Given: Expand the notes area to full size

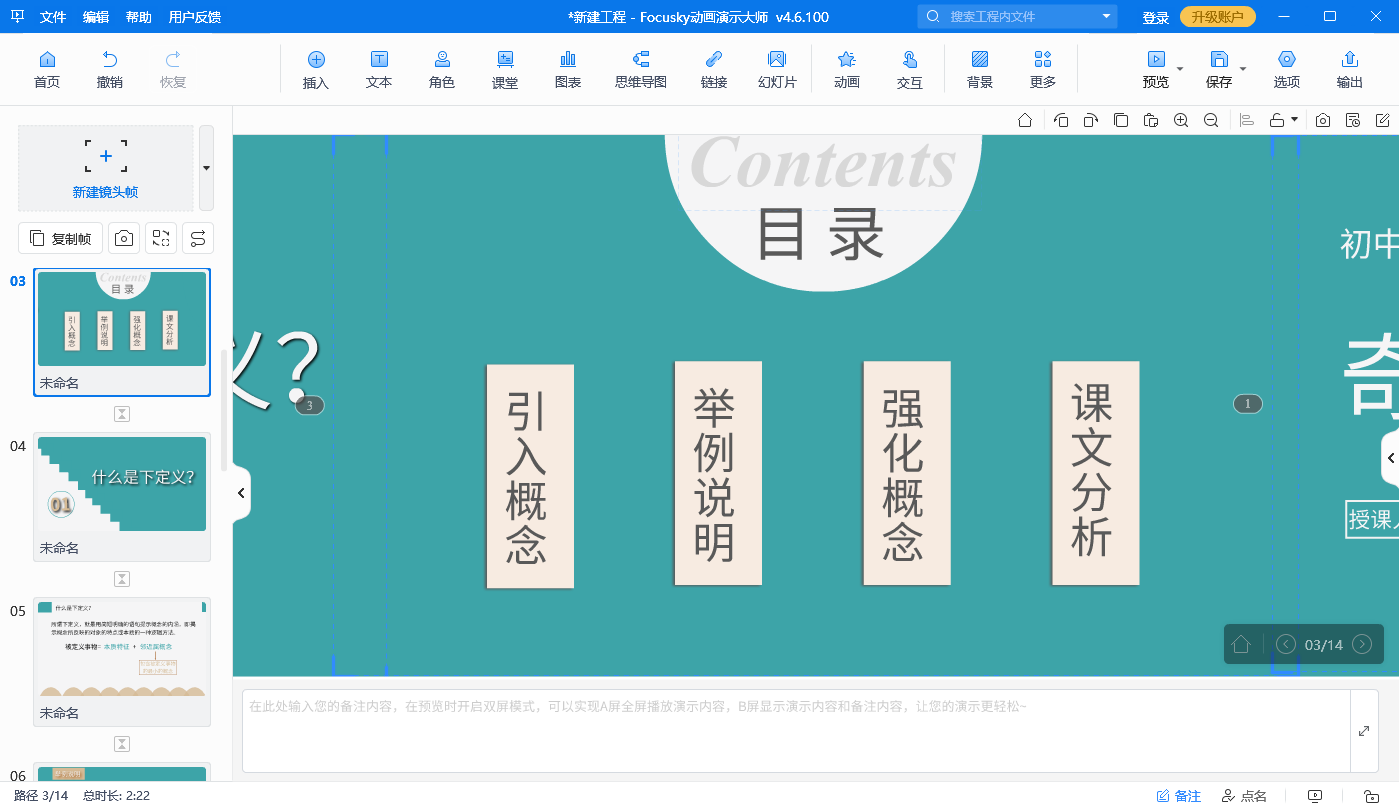Looking at the screenshot, I should click(x=1364, y=731).
